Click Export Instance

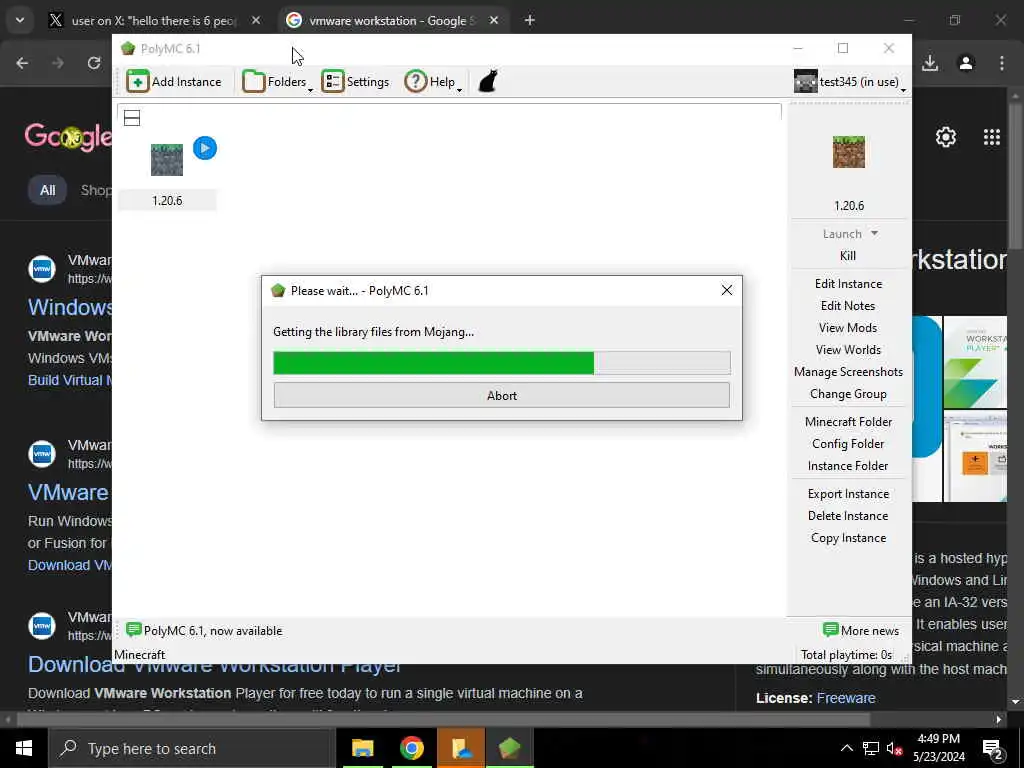click(x=848, y=494)
